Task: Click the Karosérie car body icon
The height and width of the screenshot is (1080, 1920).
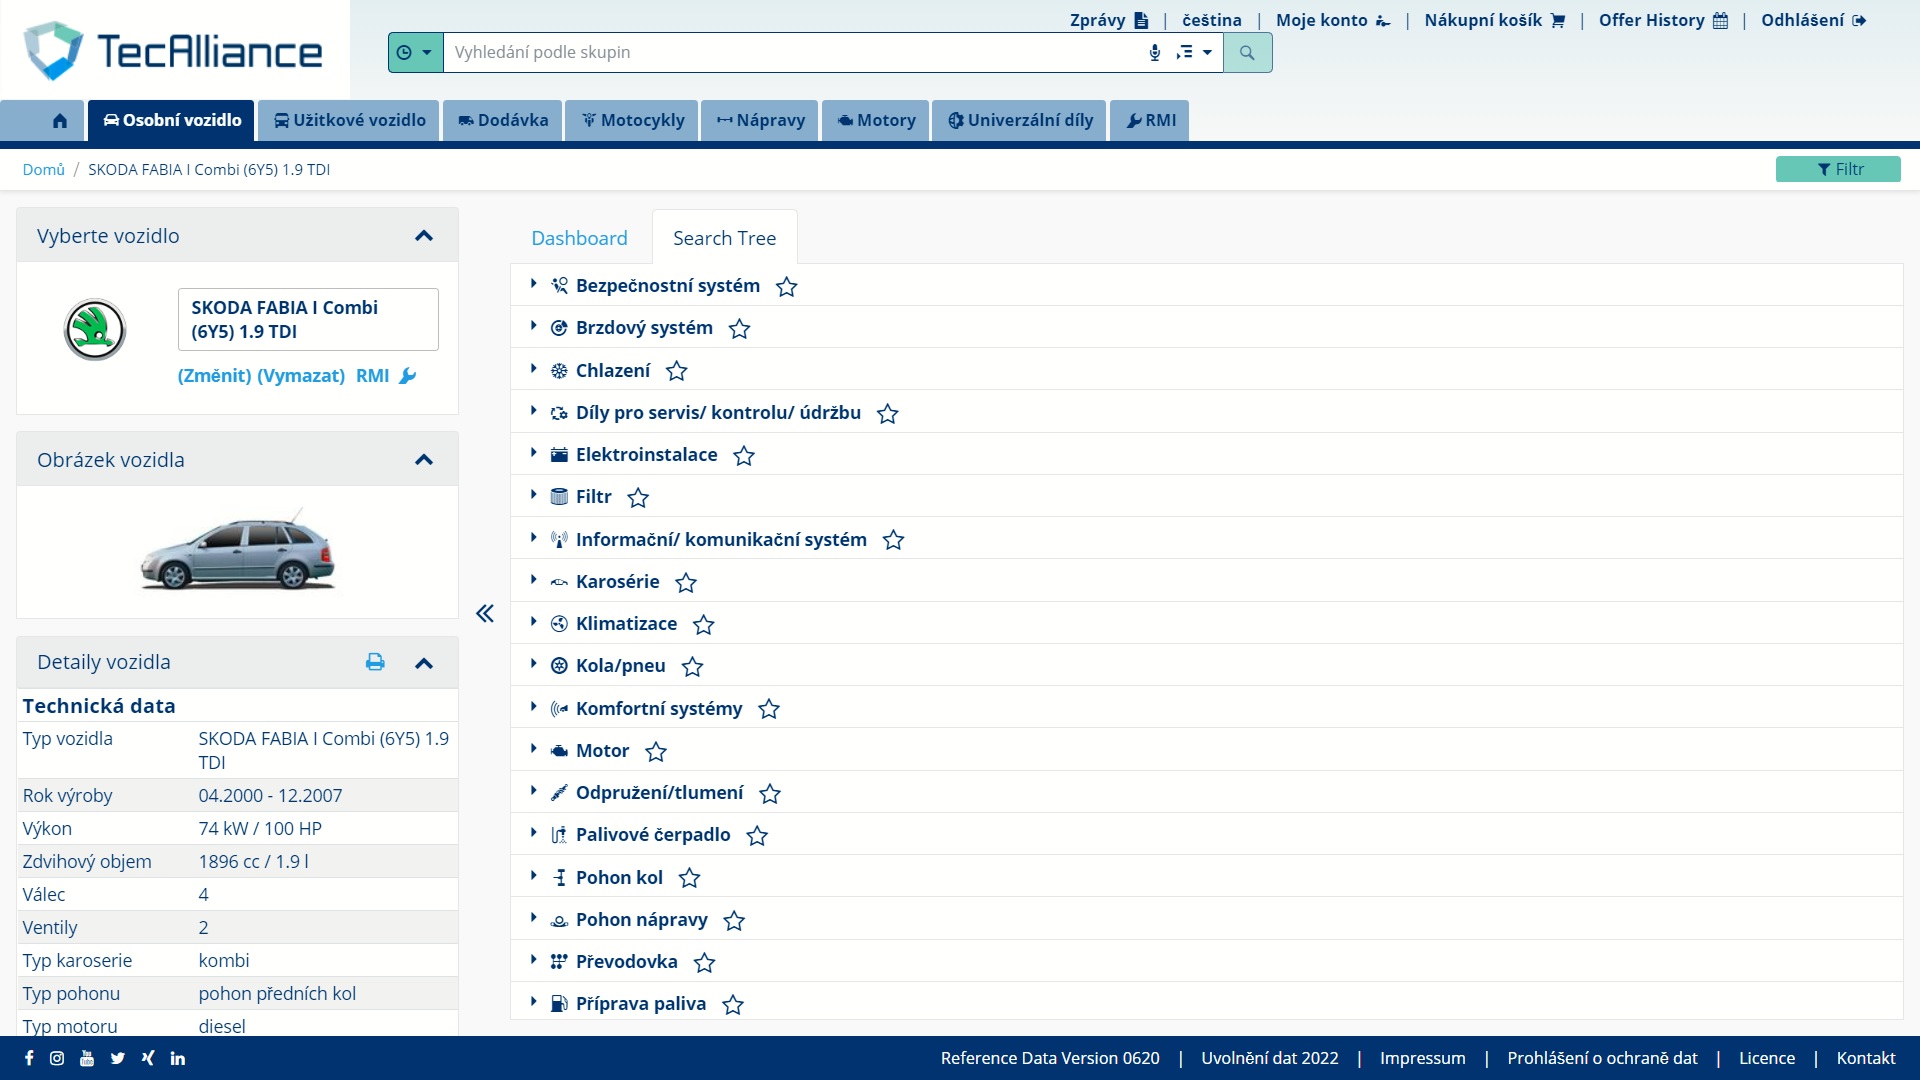Action: [559, 582]
